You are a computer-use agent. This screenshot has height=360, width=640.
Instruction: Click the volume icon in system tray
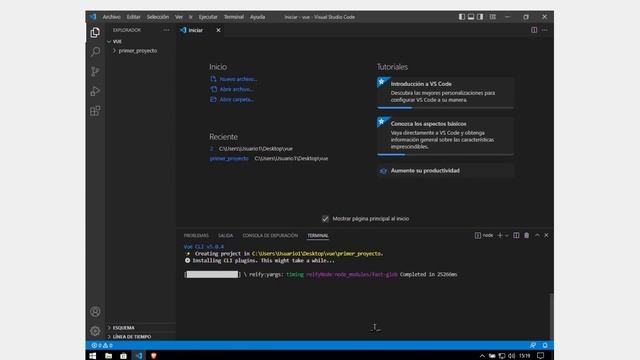pyautogui.click(x=511, y=356)
